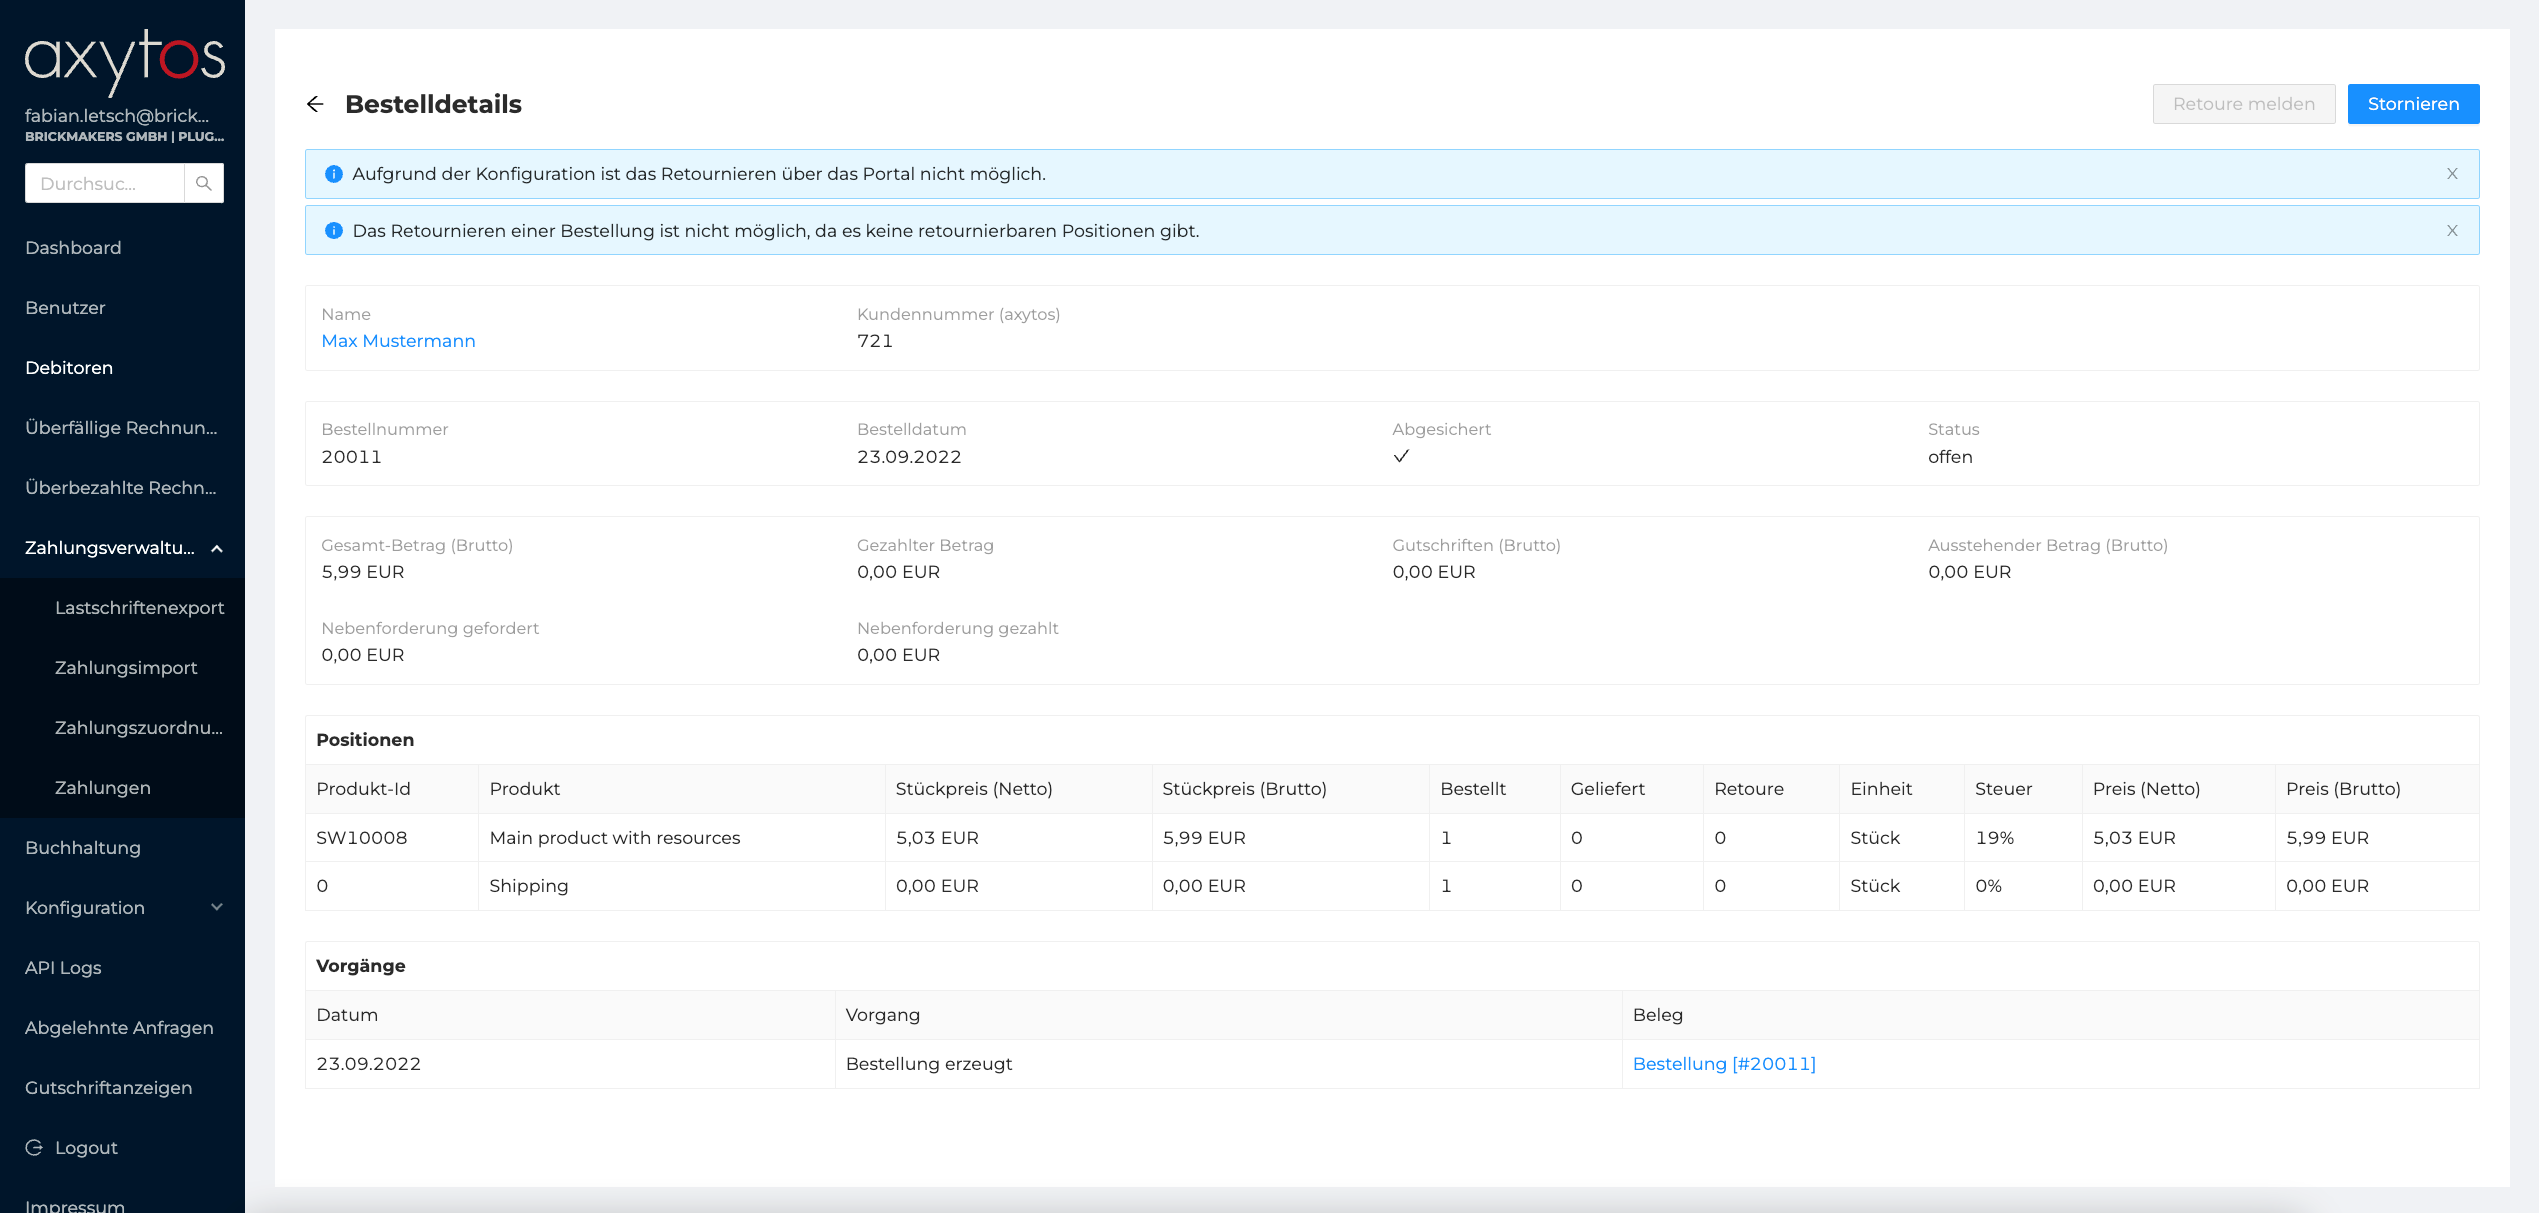Open customer link Max Mustermann

[x=398, y=341]
